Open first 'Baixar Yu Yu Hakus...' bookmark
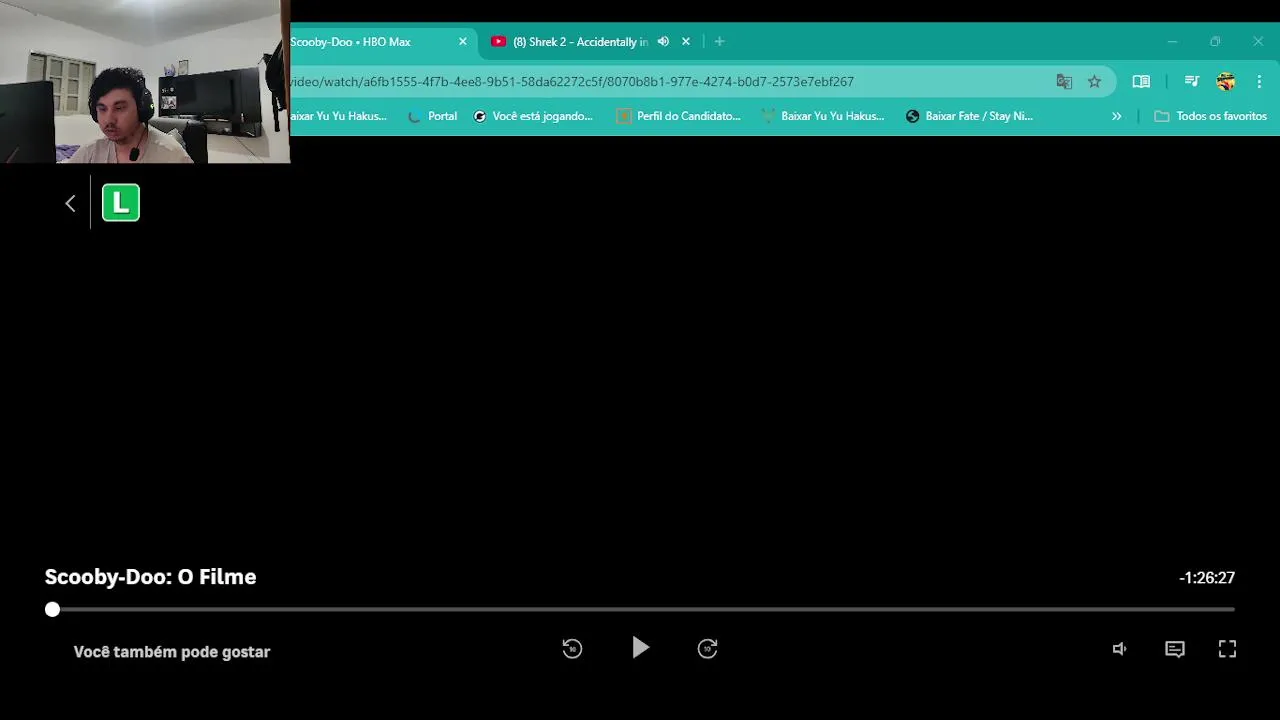The height and width of the screenshot is (720, 1280). 338,116
